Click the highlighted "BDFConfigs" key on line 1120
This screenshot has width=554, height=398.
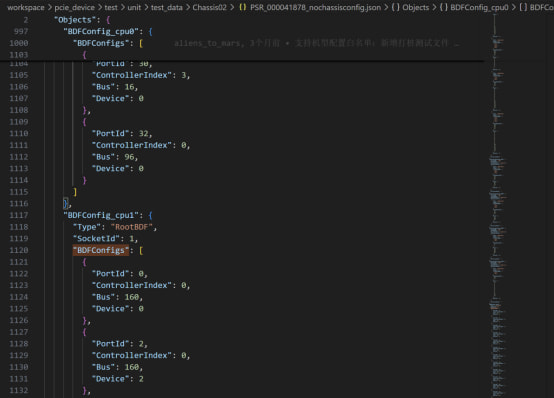point(101,250)
